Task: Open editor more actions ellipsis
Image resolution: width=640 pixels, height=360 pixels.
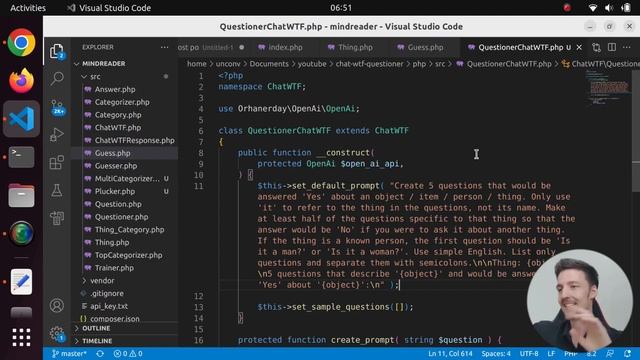Action: click(627, 47)
